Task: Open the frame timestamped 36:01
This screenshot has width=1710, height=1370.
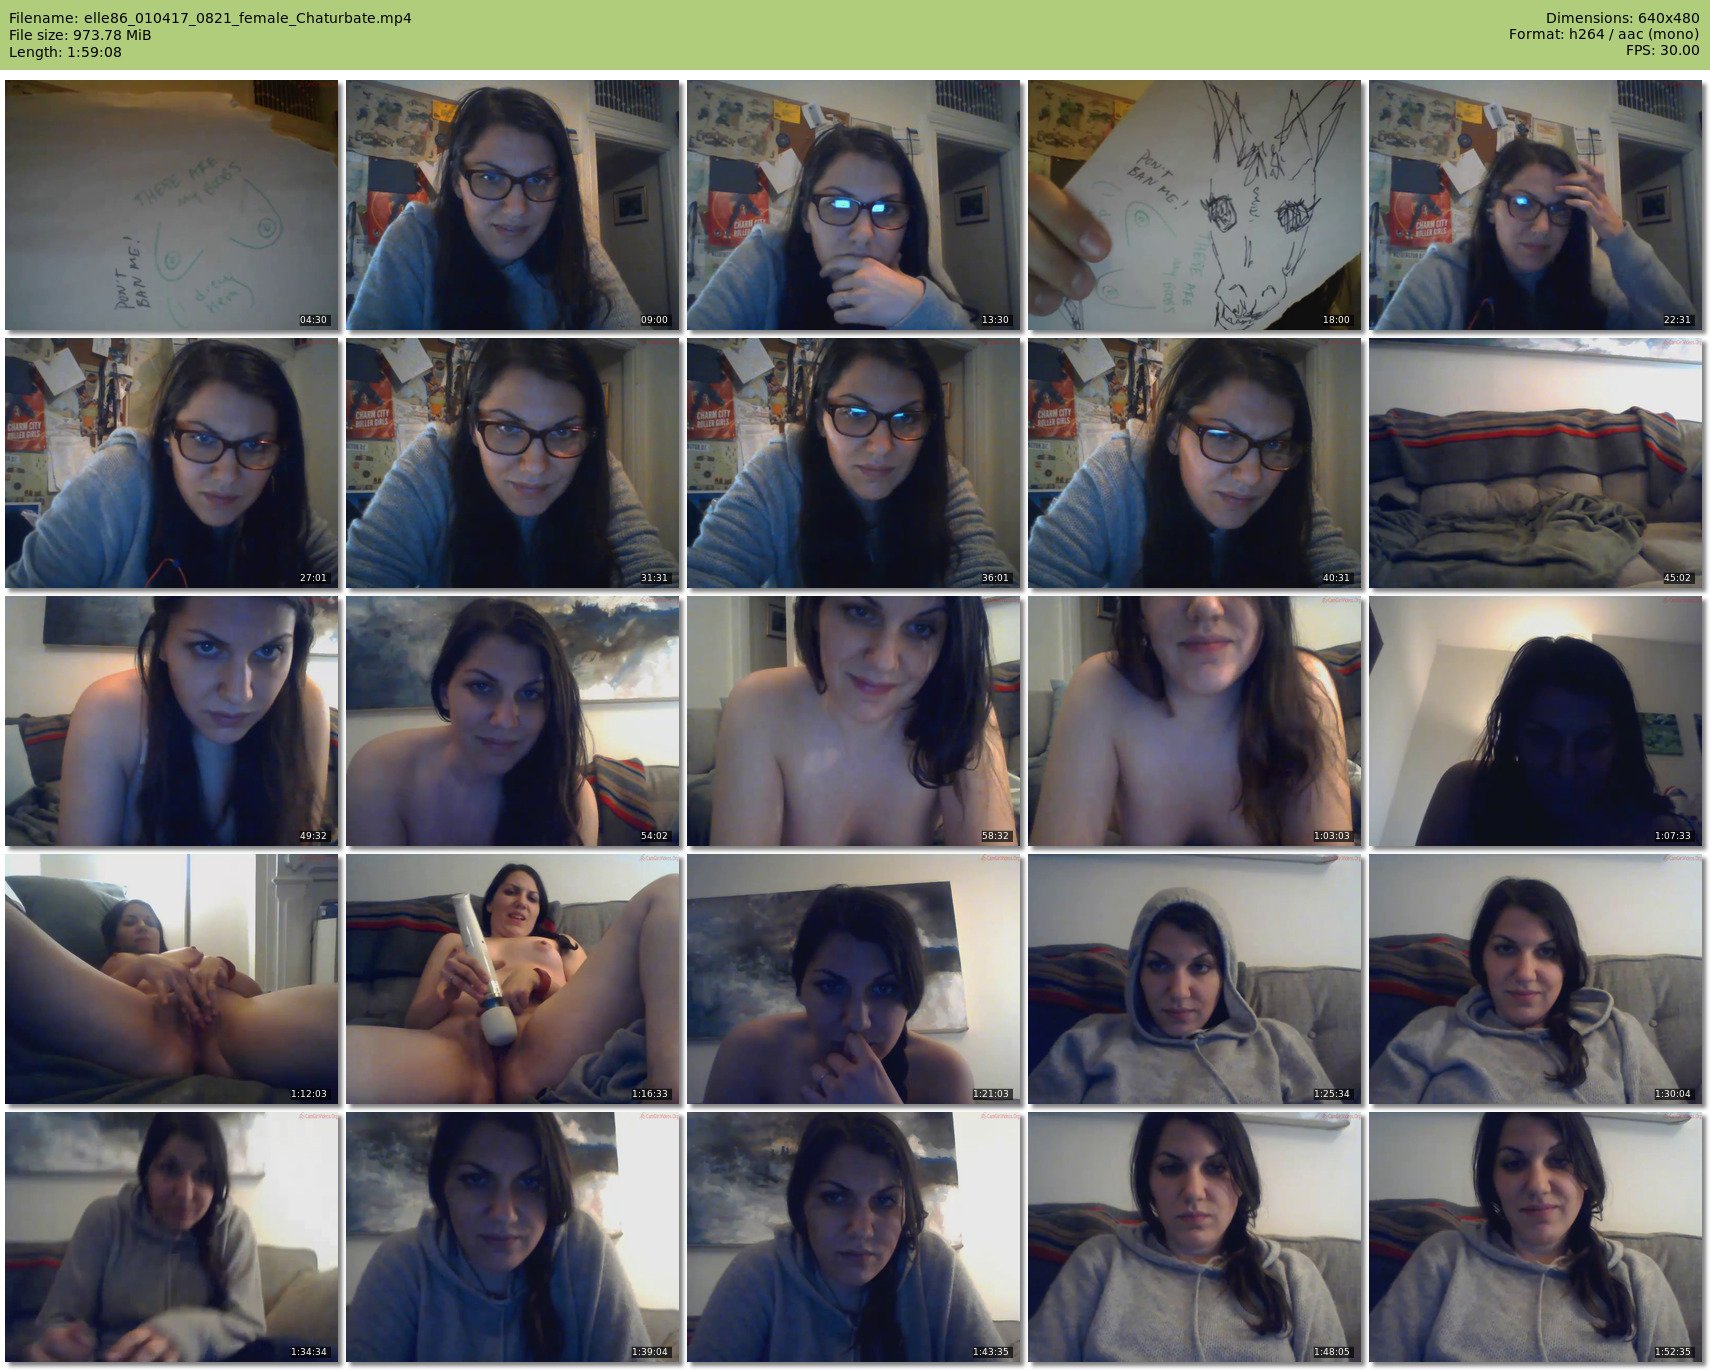Action: point(853,463)
